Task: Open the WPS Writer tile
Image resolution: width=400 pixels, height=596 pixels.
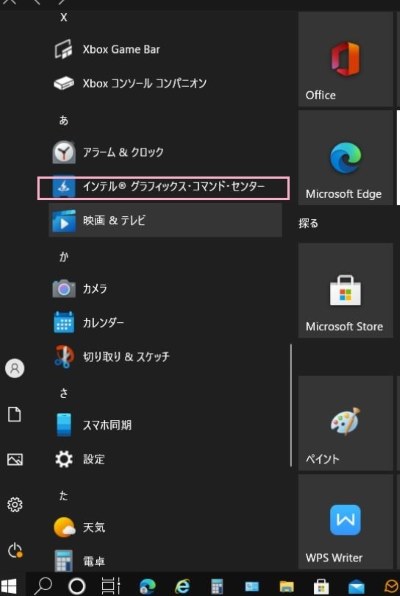Action: coord(345,522)
